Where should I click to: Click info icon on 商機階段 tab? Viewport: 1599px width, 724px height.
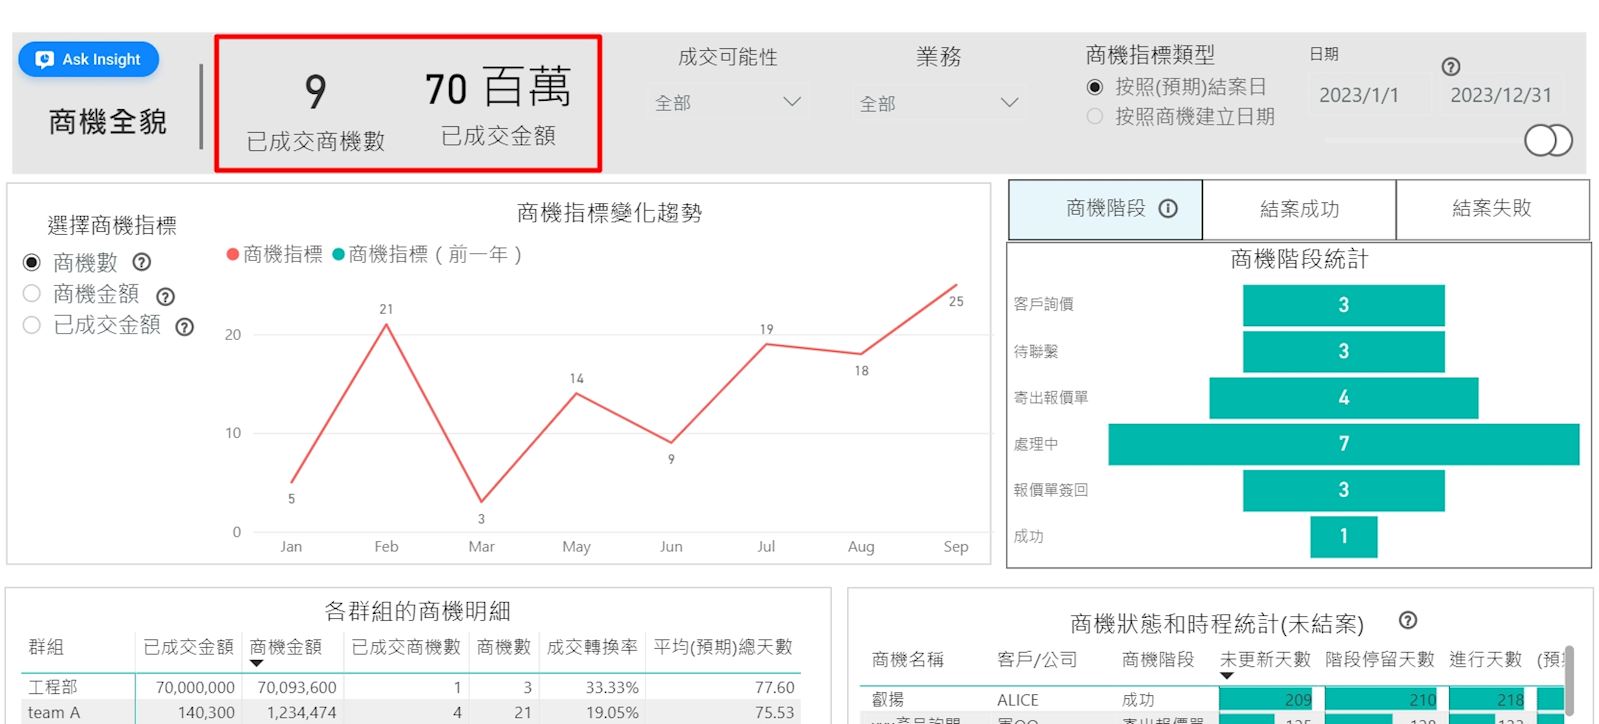click(1168, 208)
